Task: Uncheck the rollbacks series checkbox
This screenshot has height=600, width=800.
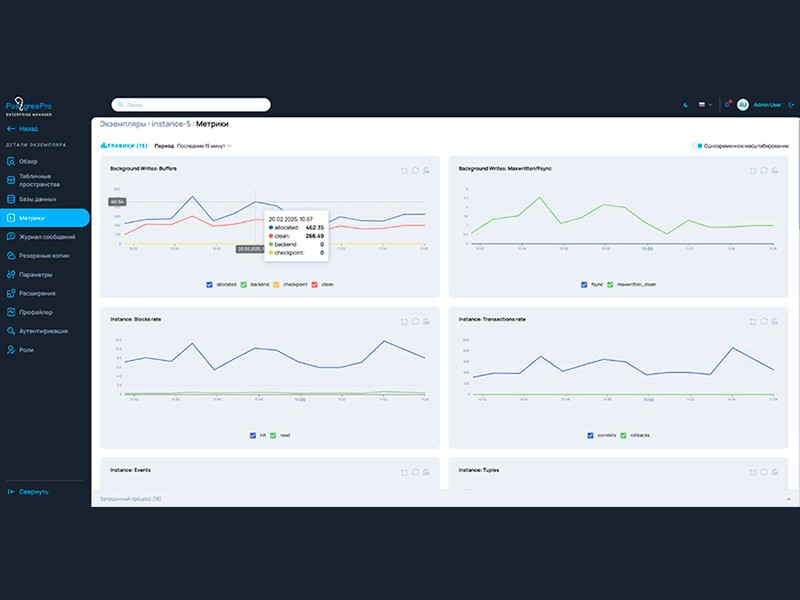Action: pyautogui.click(x=623, y=435)
